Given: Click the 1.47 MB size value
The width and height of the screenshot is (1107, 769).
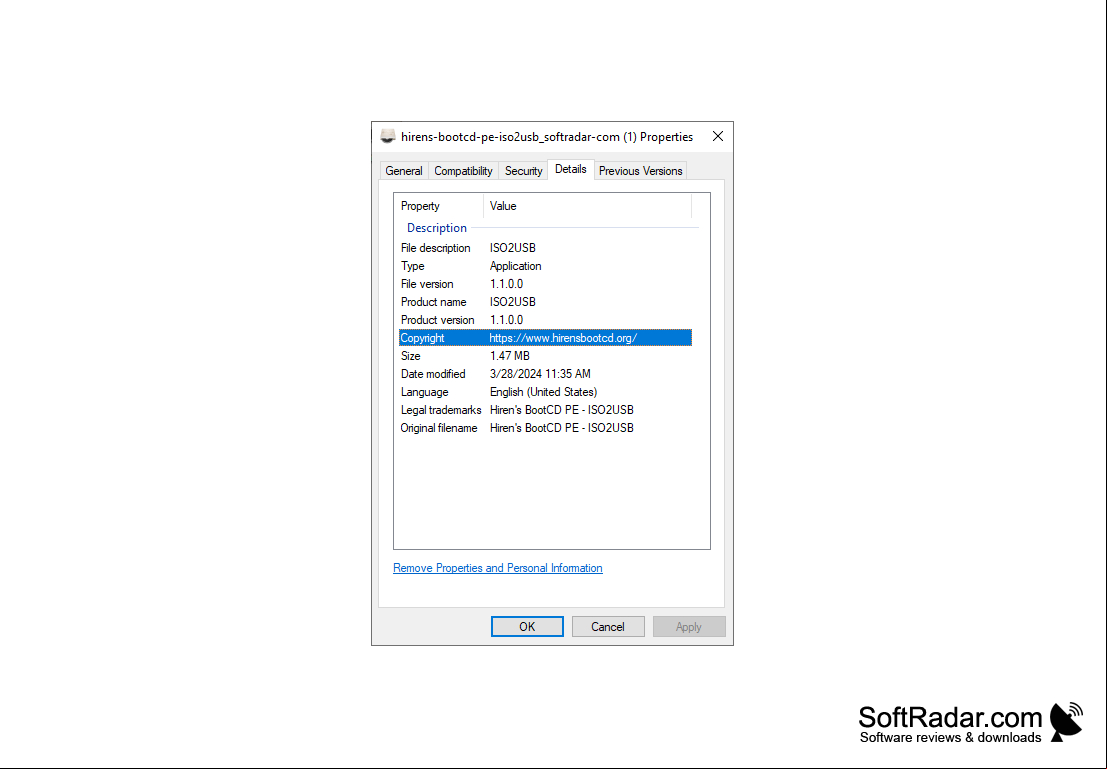Looking at the screenshot, I should (x=510, y=356).
